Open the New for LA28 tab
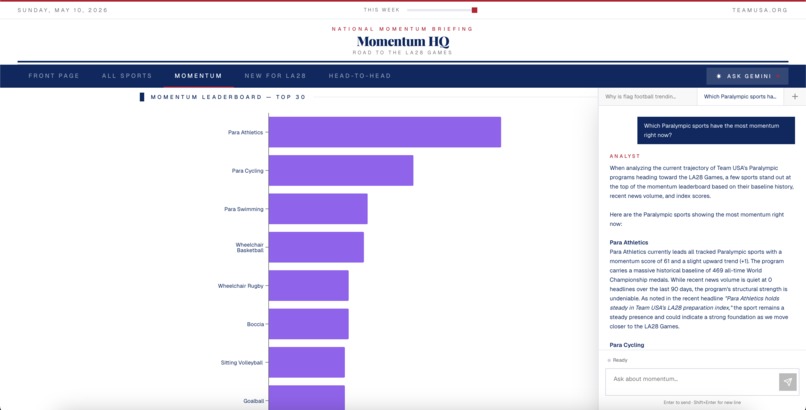 [276, 76]
